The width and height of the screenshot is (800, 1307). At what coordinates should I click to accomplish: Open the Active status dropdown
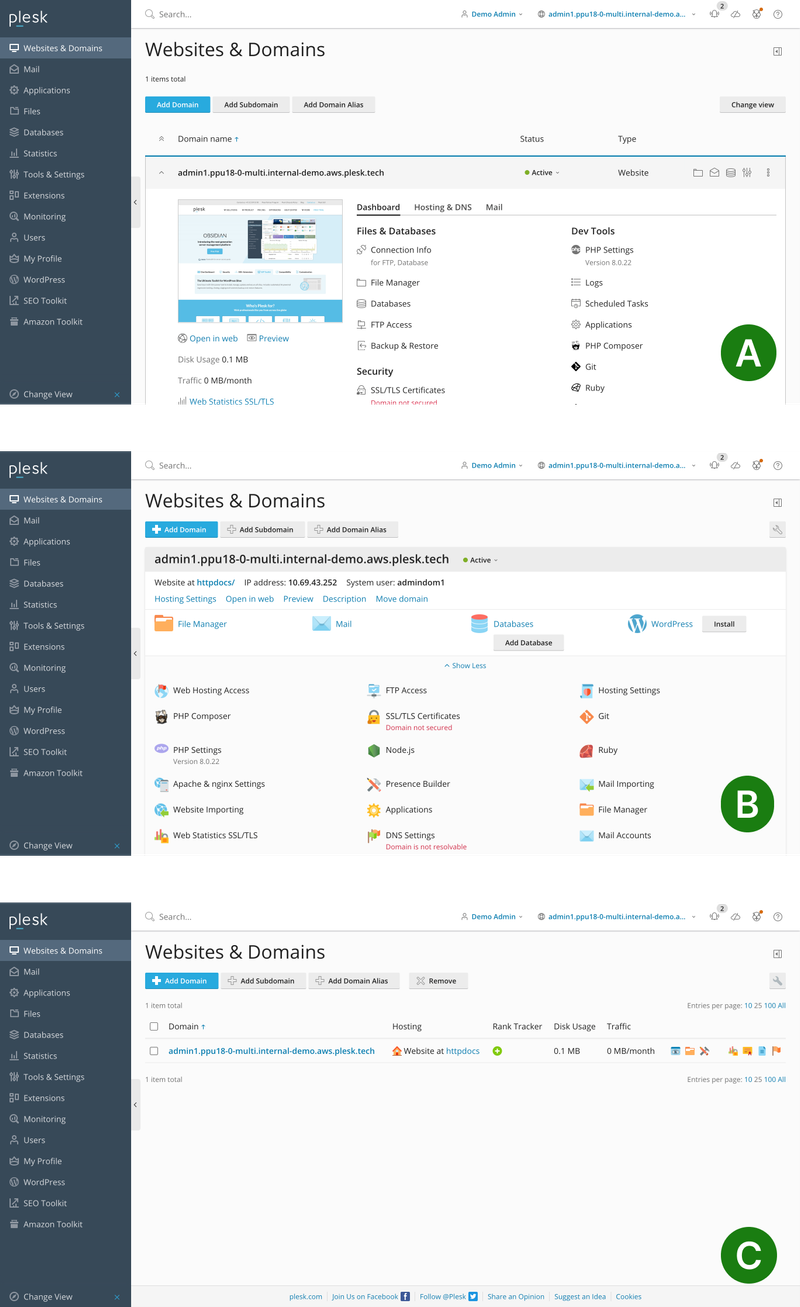pos(540,172)
